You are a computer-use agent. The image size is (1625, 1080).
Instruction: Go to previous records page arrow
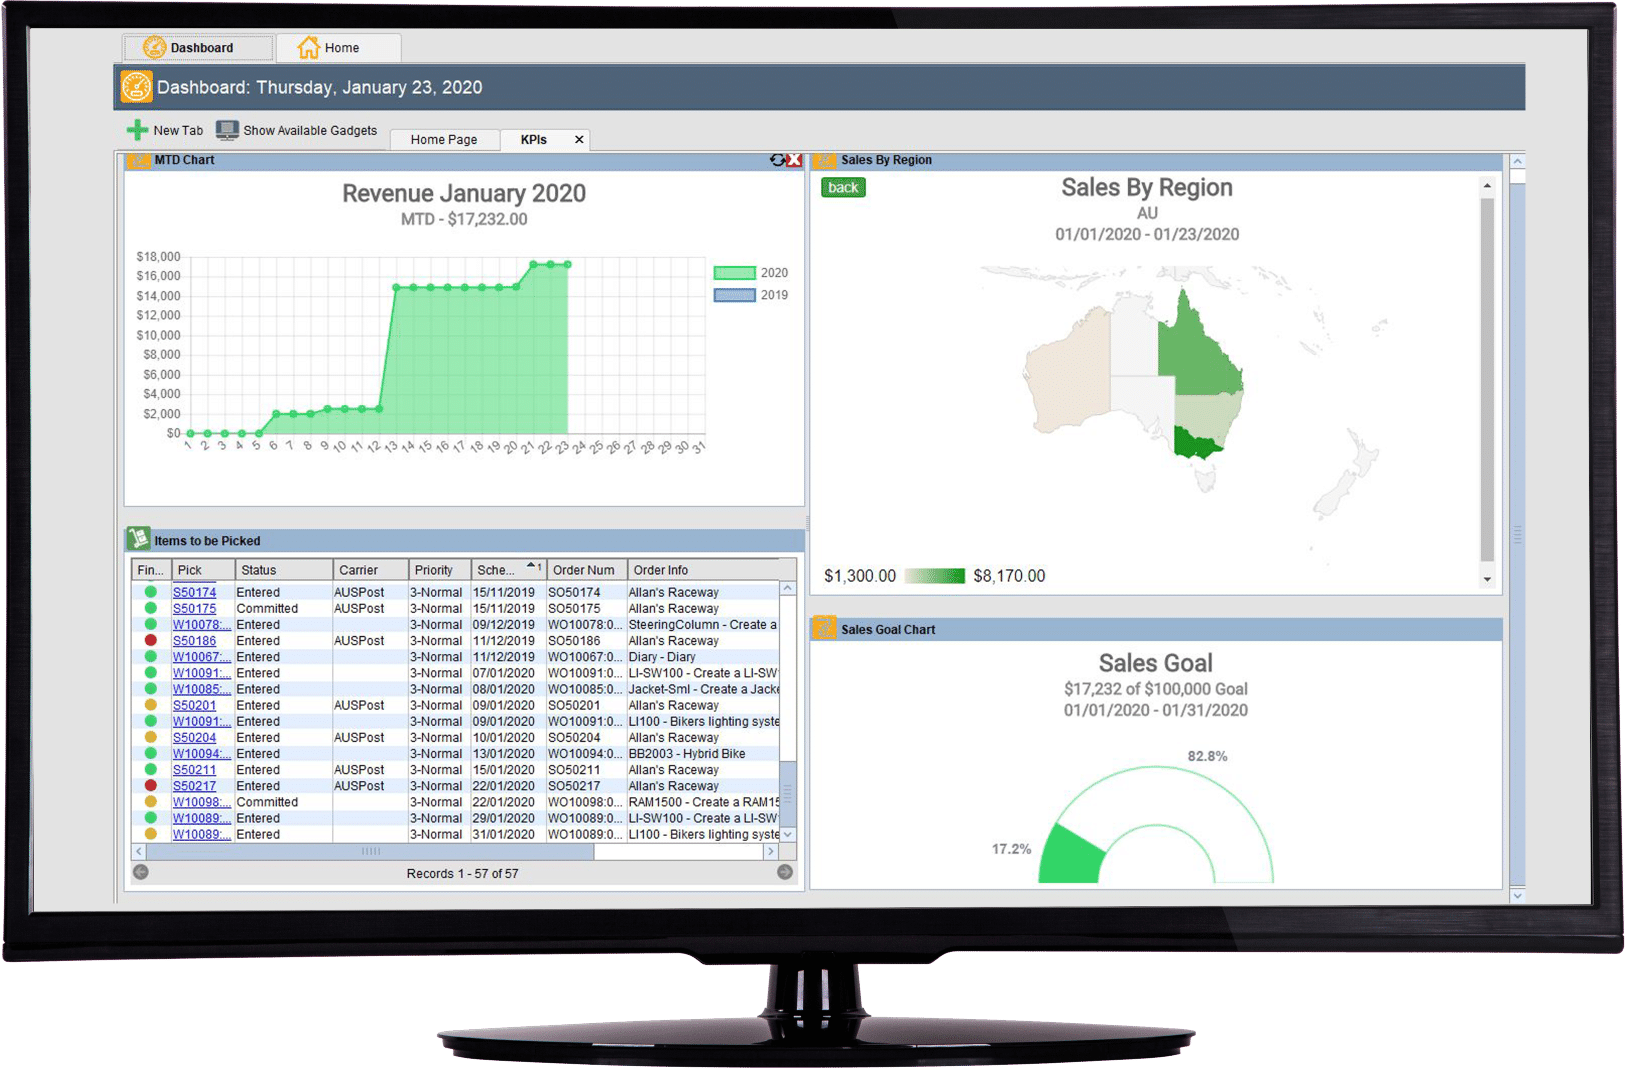[141, 872]
